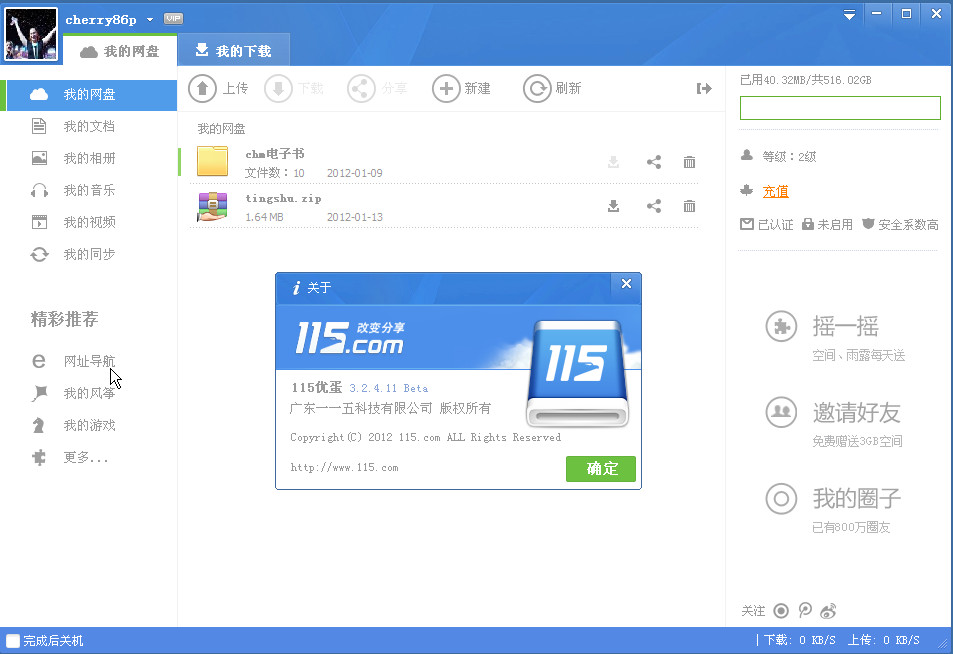Click the VIP badge
This screenshot has width=953, height=654.
pos(173,19)
